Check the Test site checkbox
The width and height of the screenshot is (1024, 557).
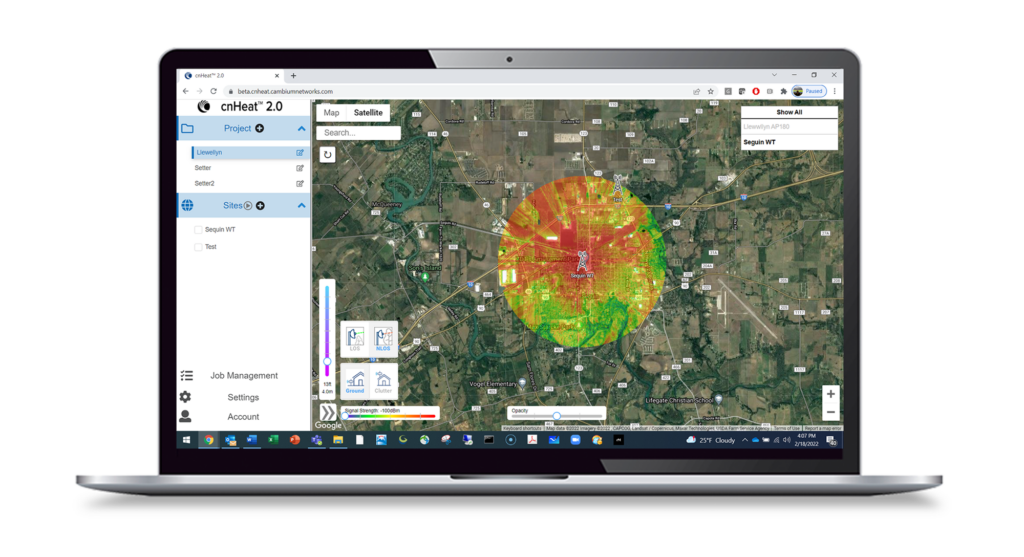[x=198, y=247]
